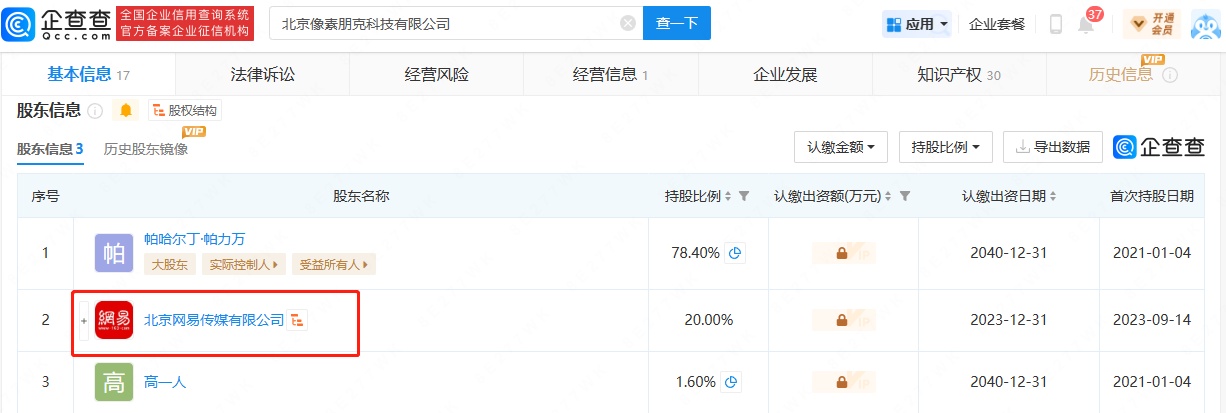Image resolution: width=1226 pixels, height=413 pixels.
Task: Click the NetEase 網易 logo thumbnail
Action: pyautogui.click(x=114, y=320)
